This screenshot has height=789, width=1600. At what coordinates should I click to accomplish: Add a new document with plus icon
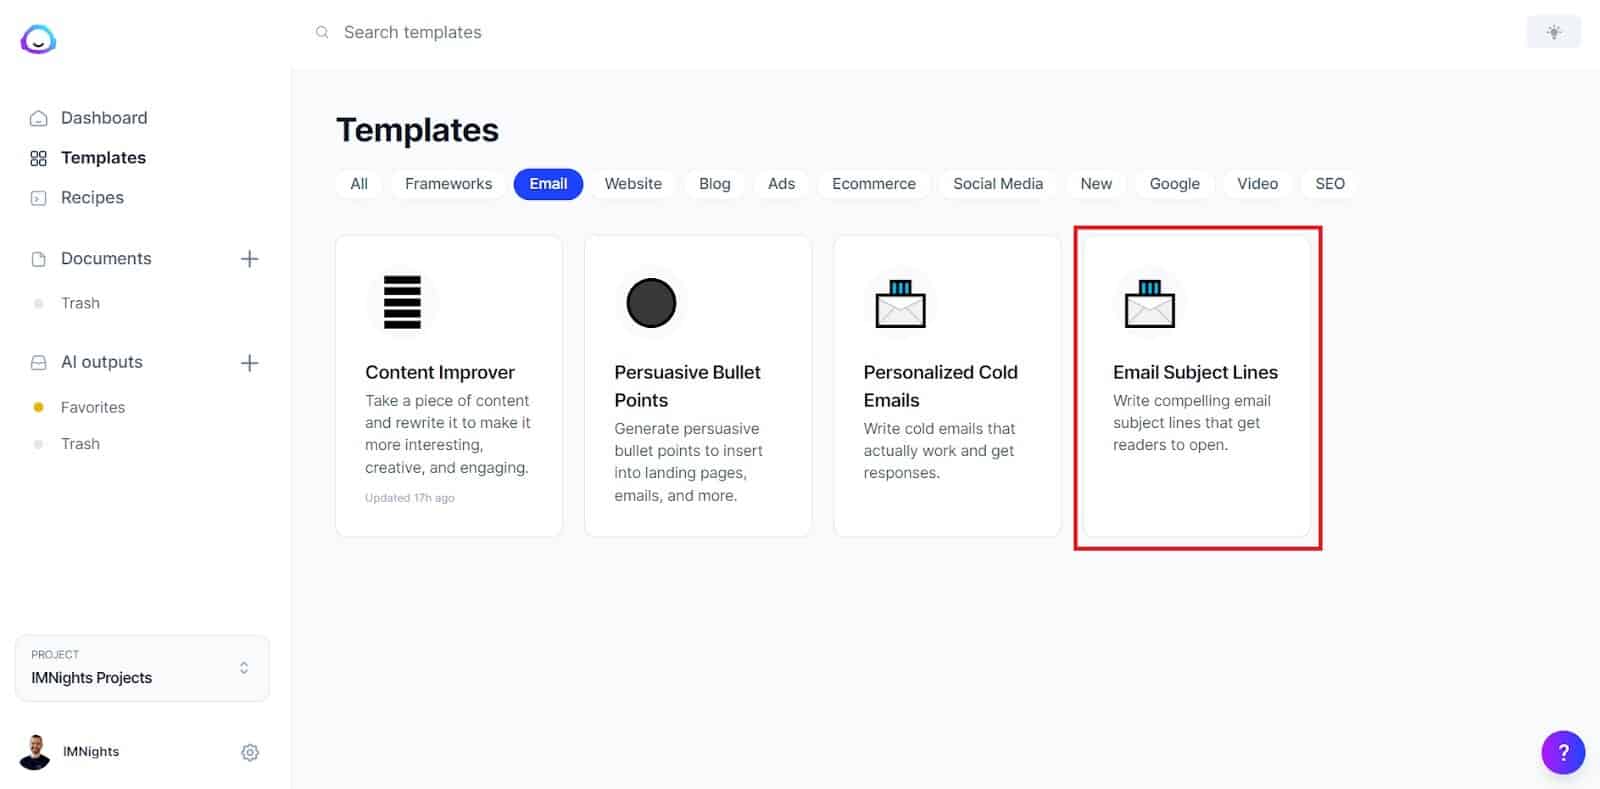tap(250, 259)
